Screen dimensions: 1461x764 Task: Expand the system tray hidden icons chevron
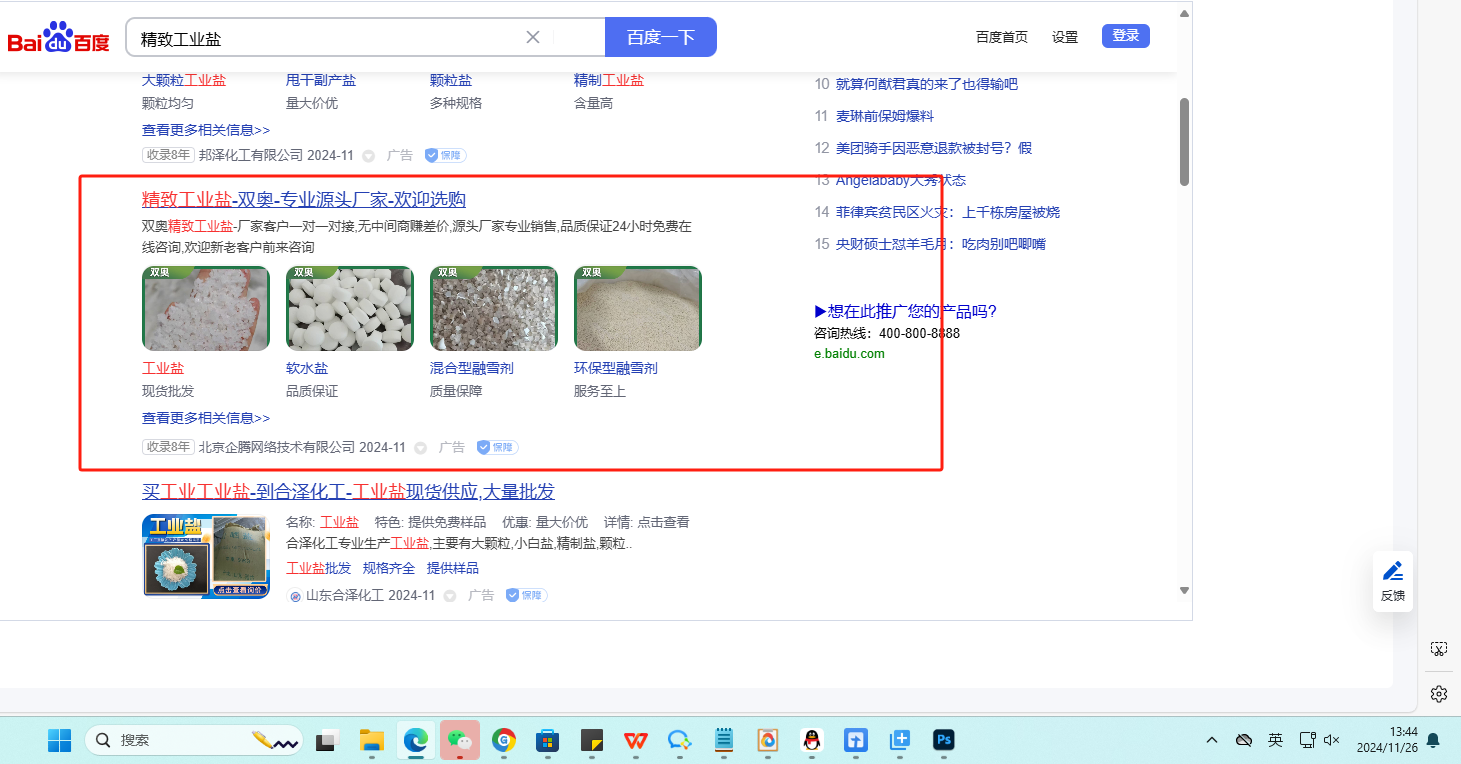tap(1212, 740)
